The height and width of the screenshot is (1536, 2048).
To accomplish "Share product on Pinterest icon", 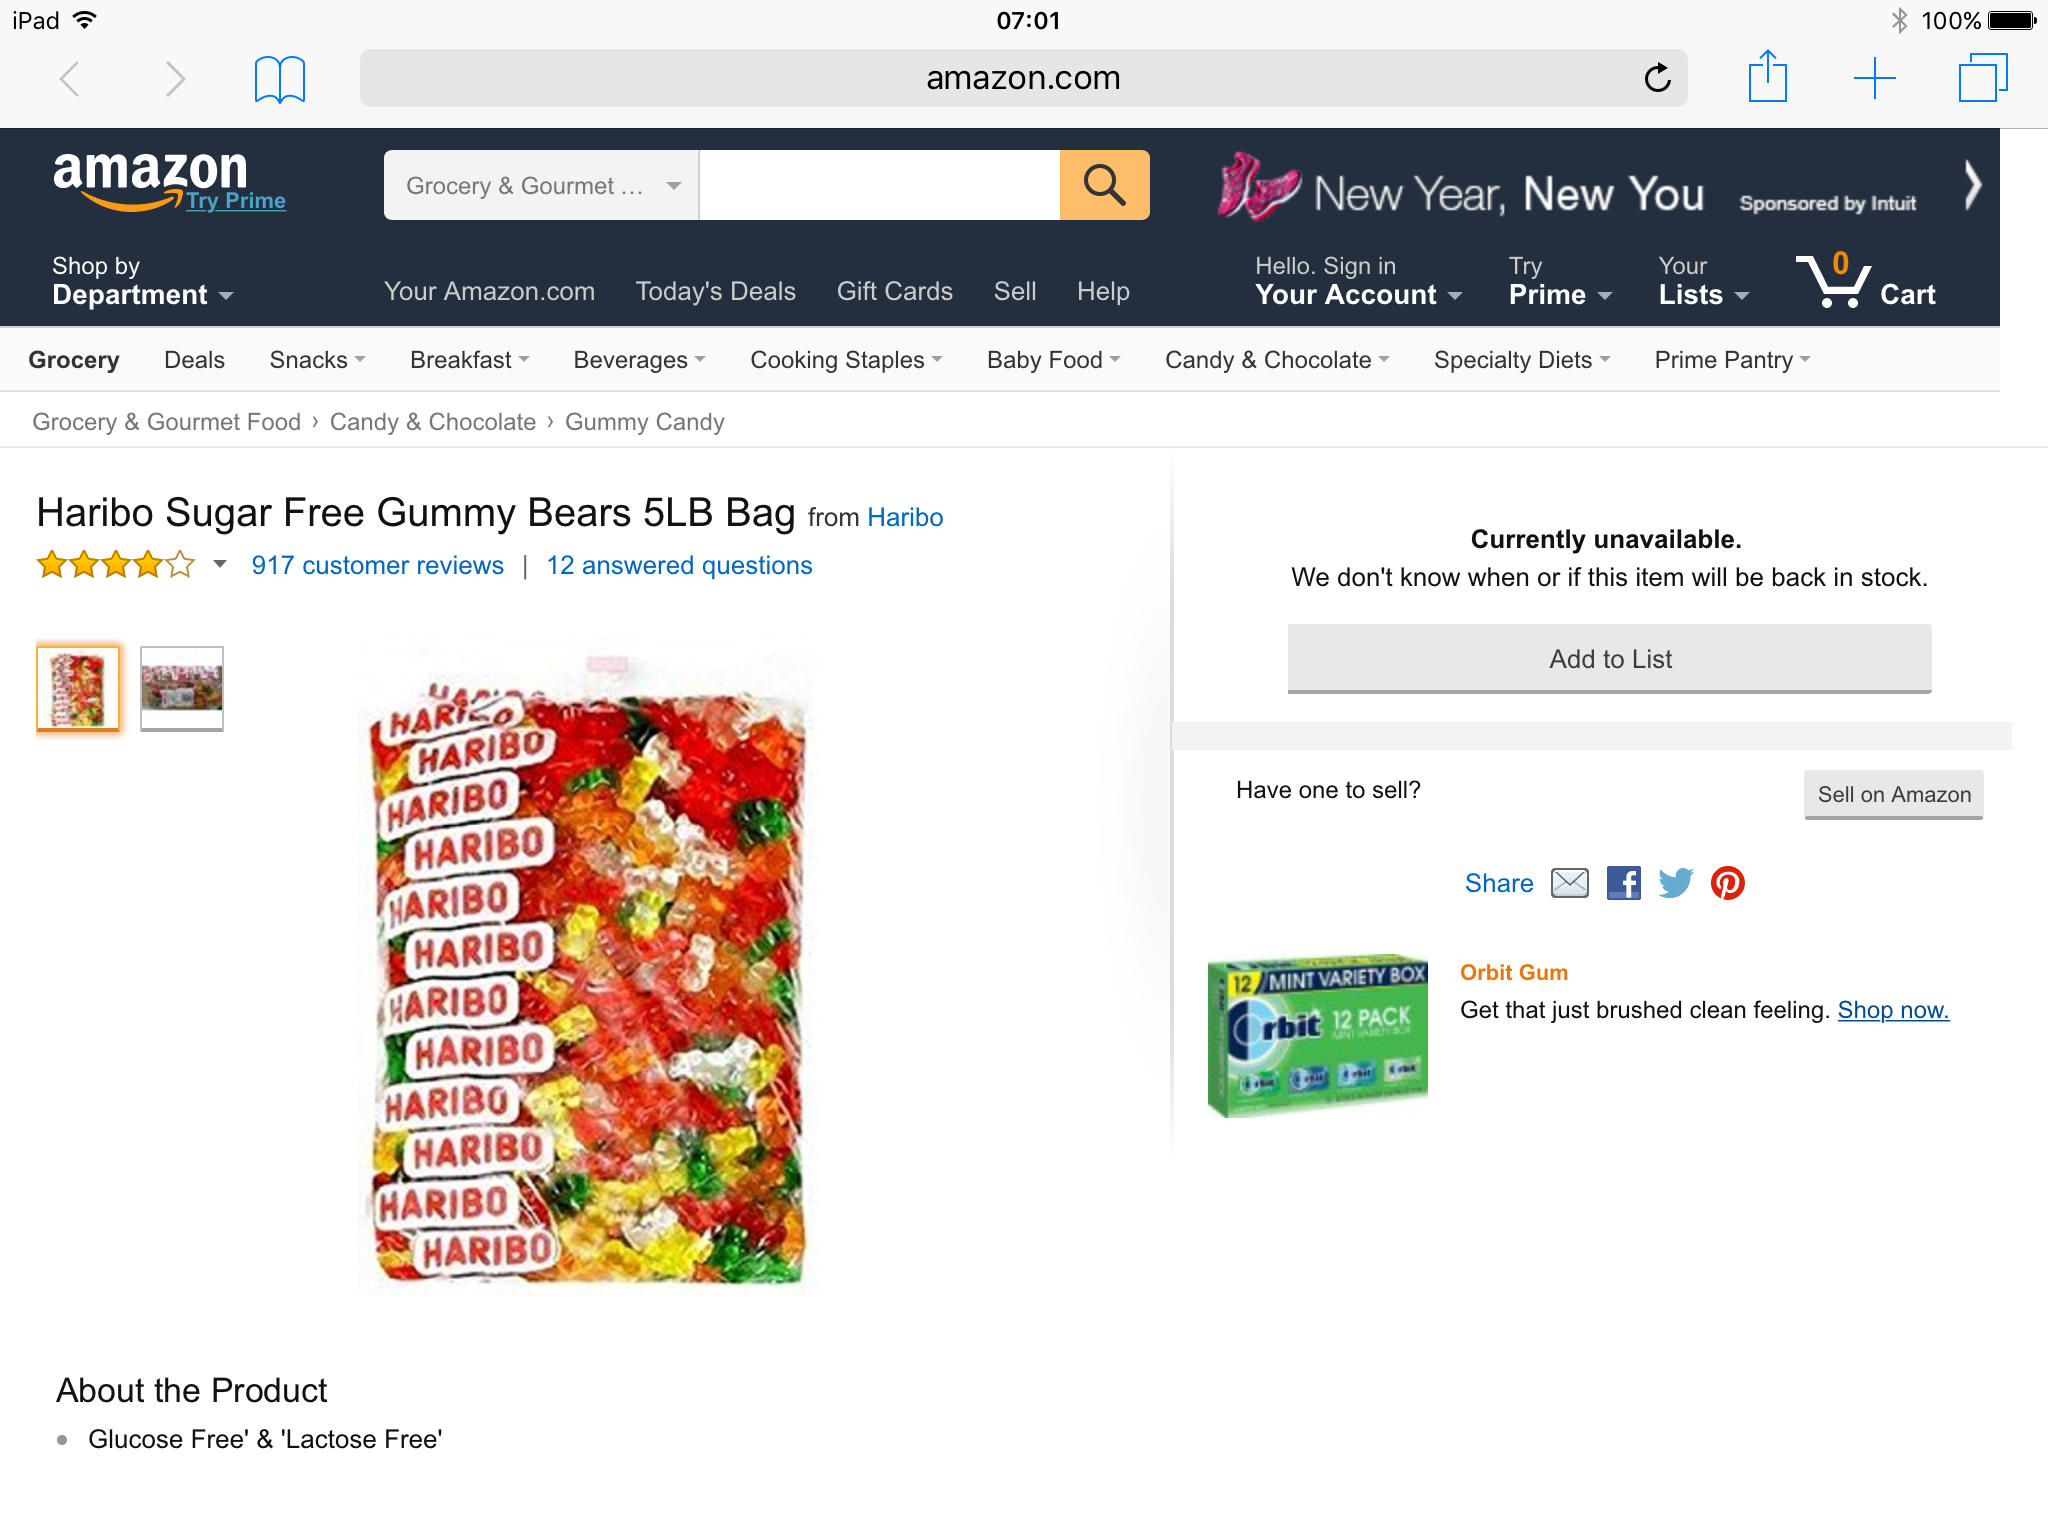I will [x=1727, y=883].
